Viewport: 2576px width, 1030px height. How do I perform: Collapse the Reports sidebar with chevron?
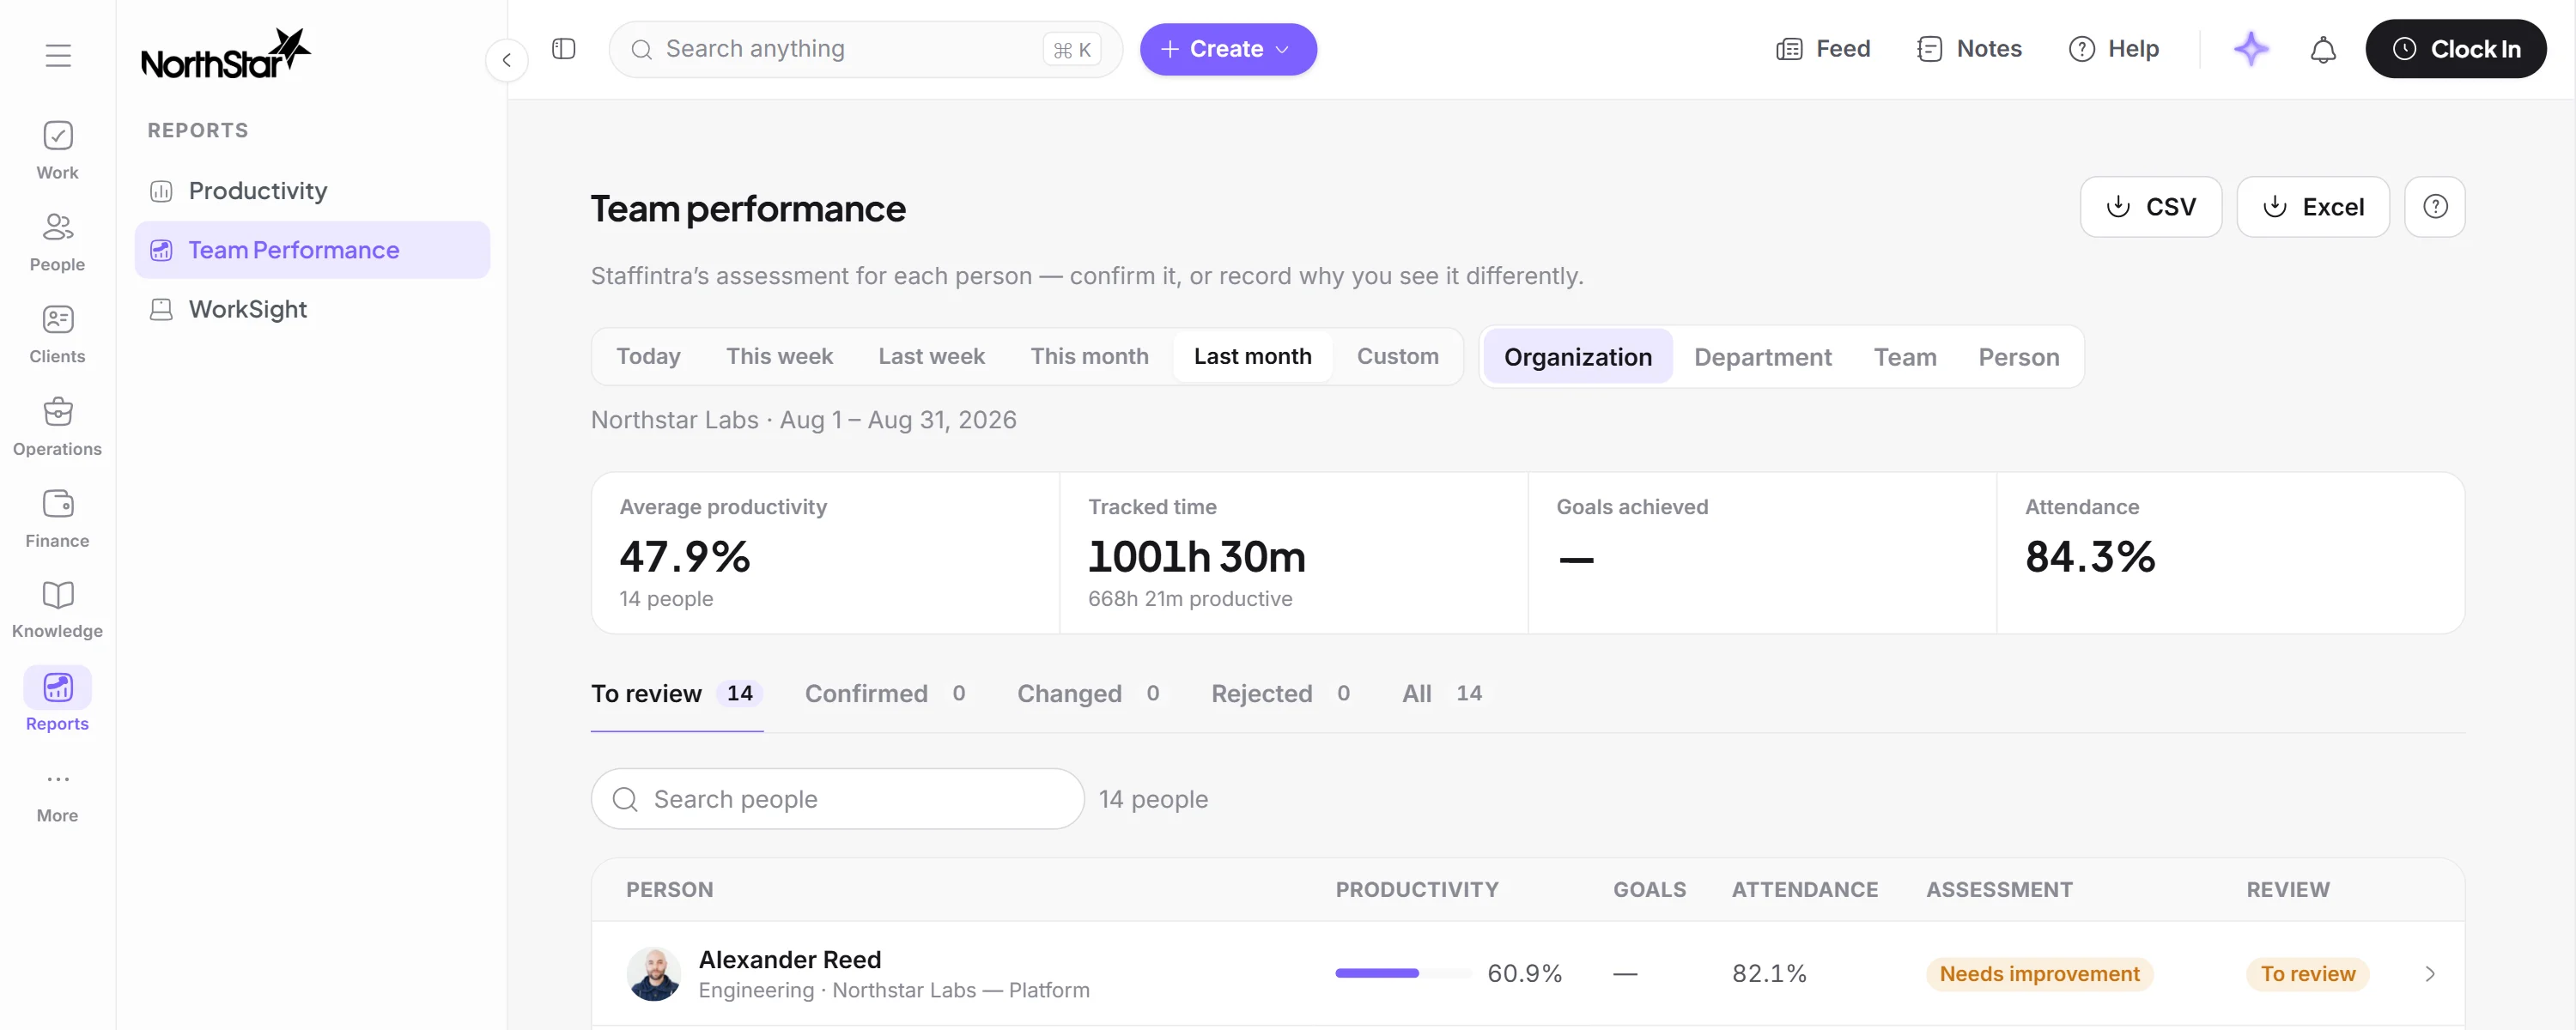coord(507,60)
